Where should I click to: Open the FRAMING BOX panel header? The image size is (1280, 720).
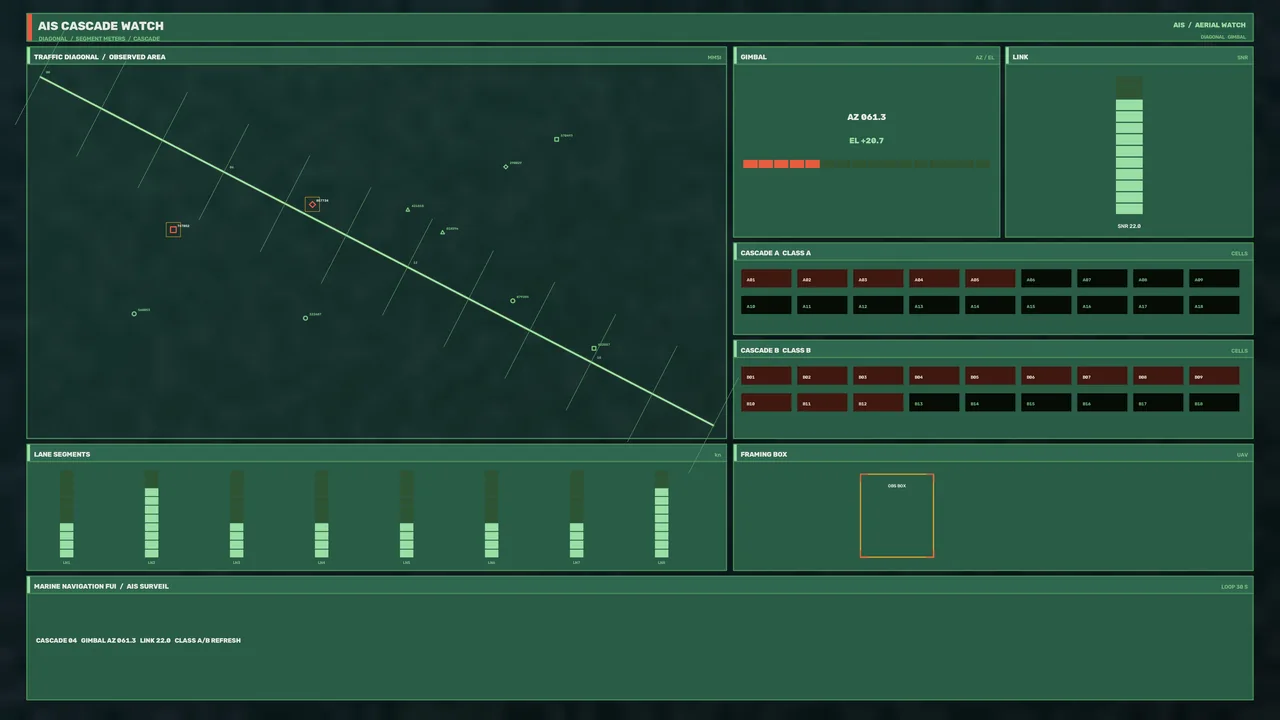[993, 454]
